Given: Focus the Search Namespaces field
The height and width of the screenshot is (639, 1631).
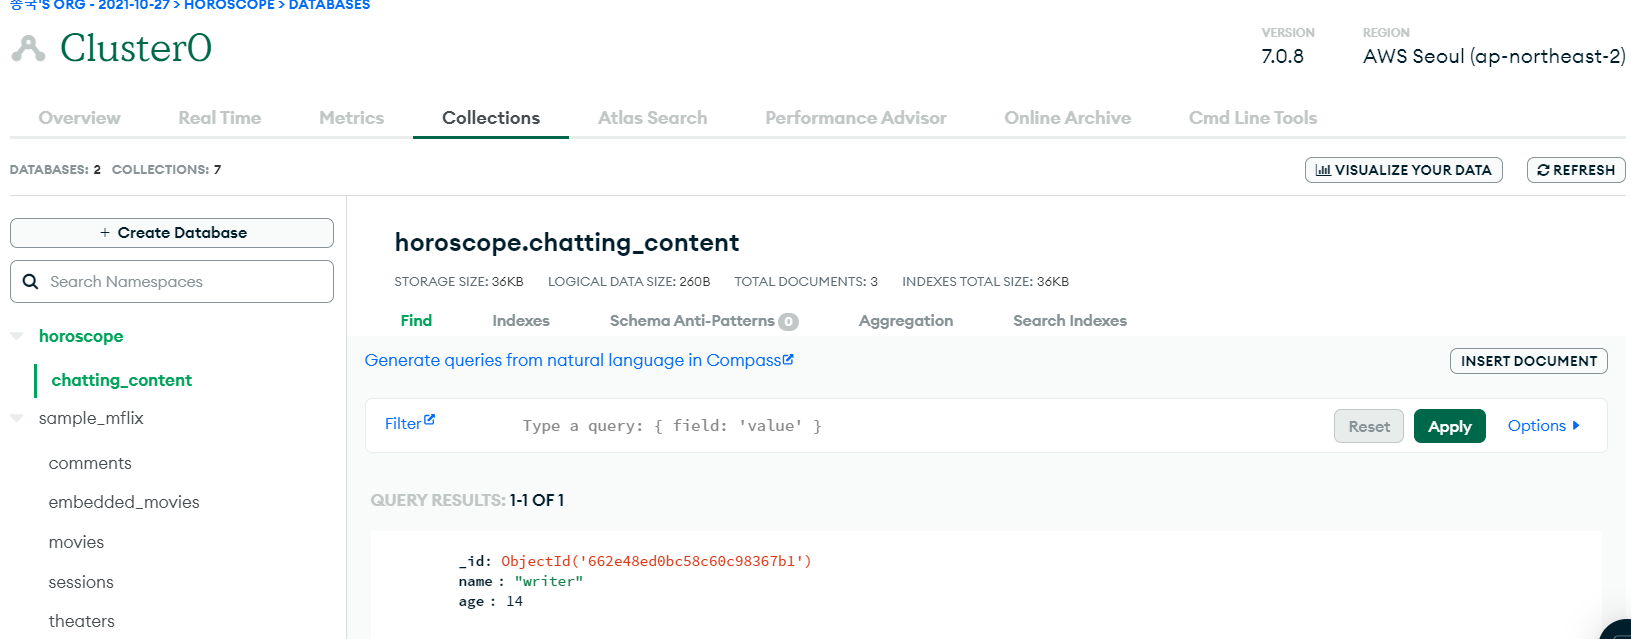Looking at the screenshot, I should click(172, 282).
